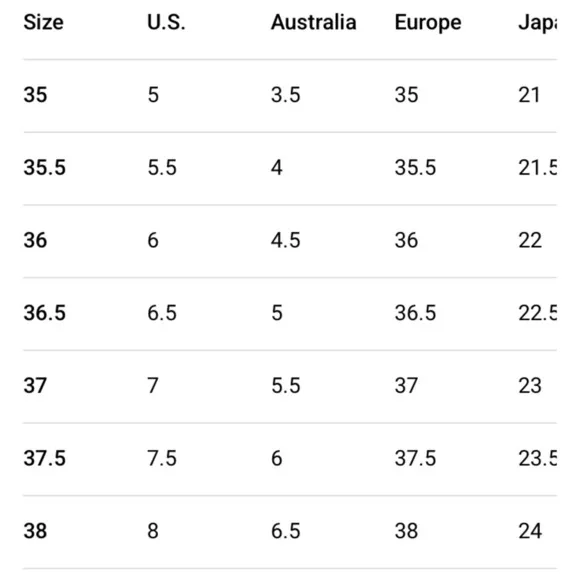Click the size 36.5 row label
This screenshot has height=580, width=580.
pyautogui.click(x=45, y=313)
